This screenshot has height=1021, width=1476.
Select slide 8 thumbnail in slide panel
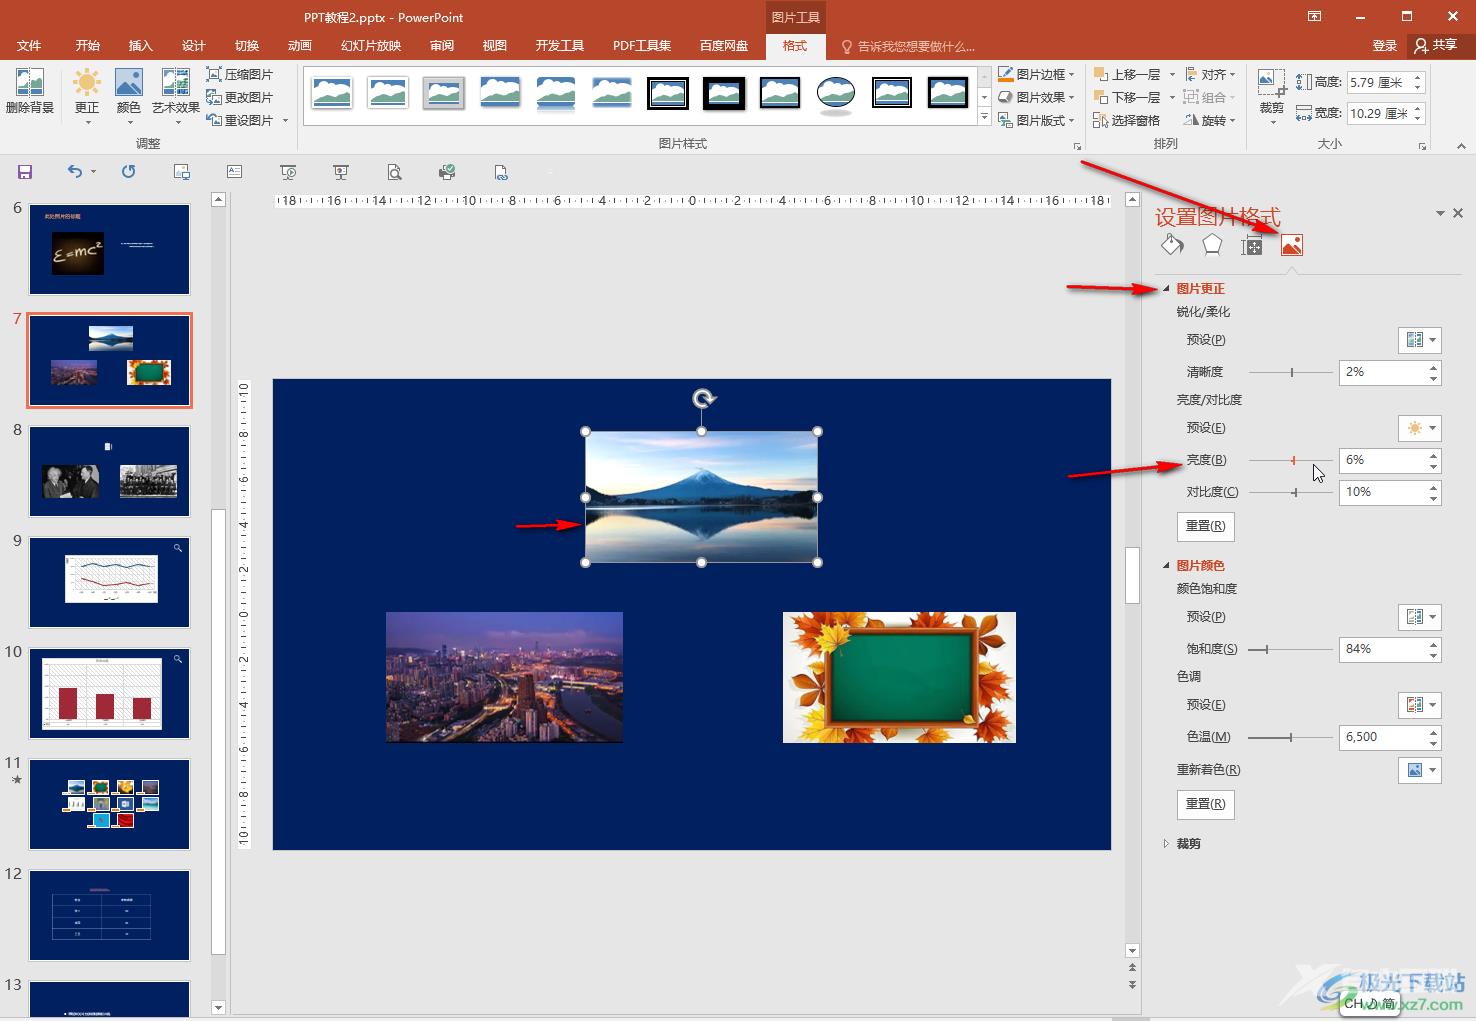click(x=109, y=471)
